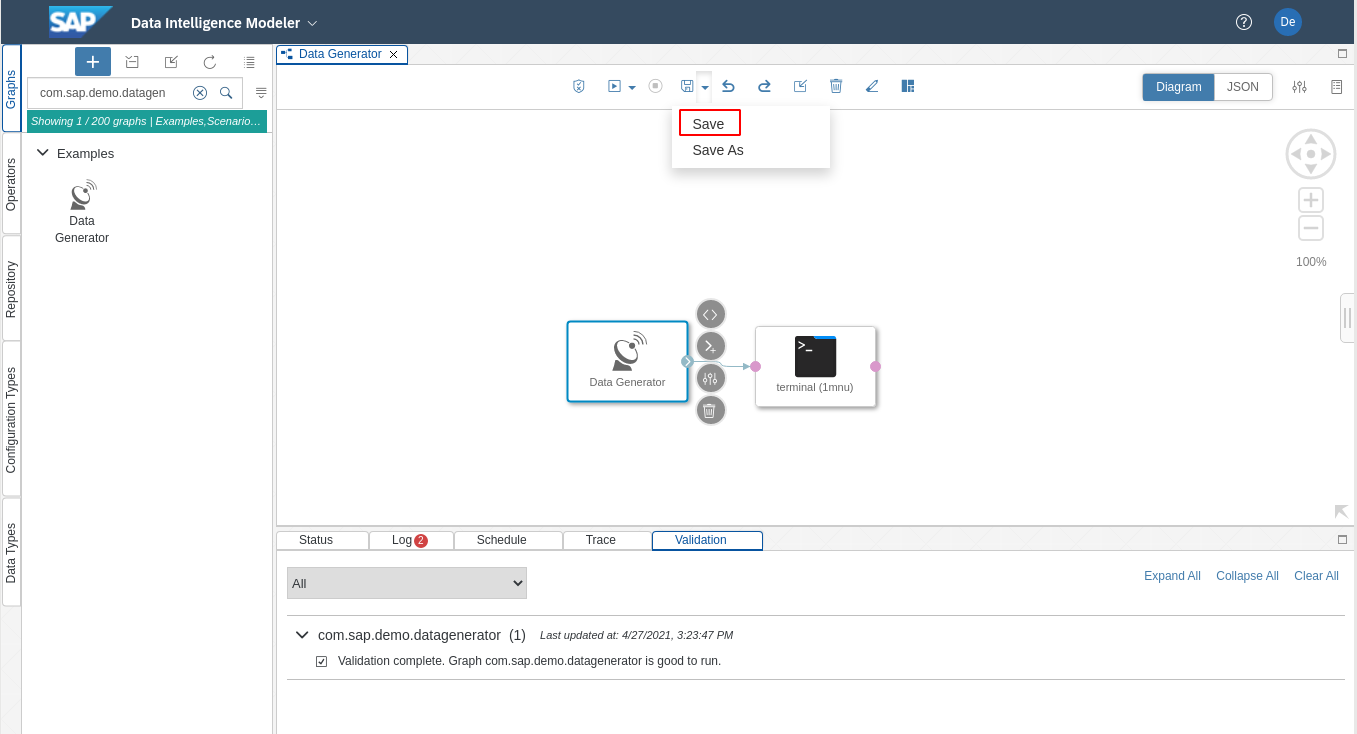Click the save disk icon in toolbar
Image resolution: width=1357 pixels, height=734 pixels.
[x=687, y=86]
